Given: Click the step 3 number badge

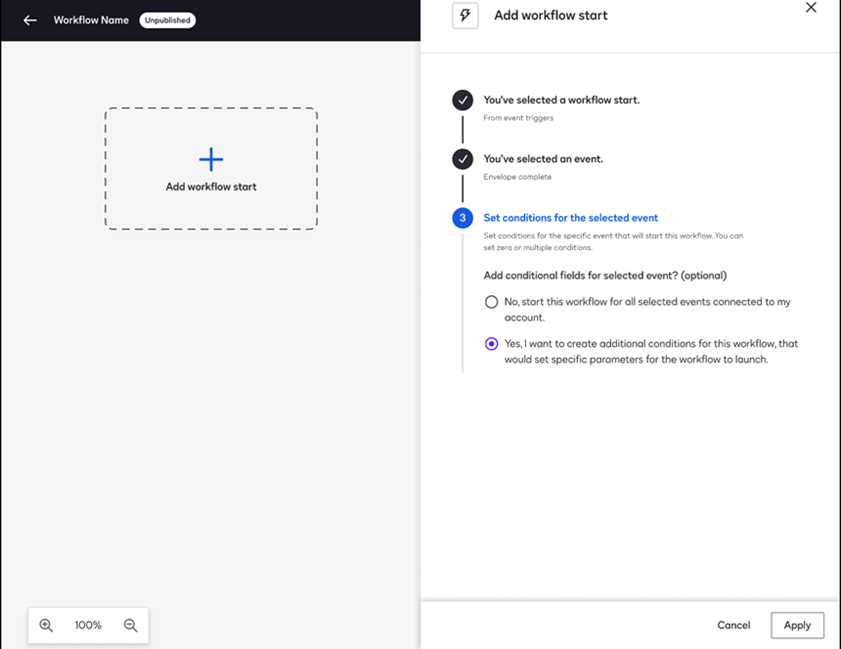Looking at the screenshot, I should 462,217.
